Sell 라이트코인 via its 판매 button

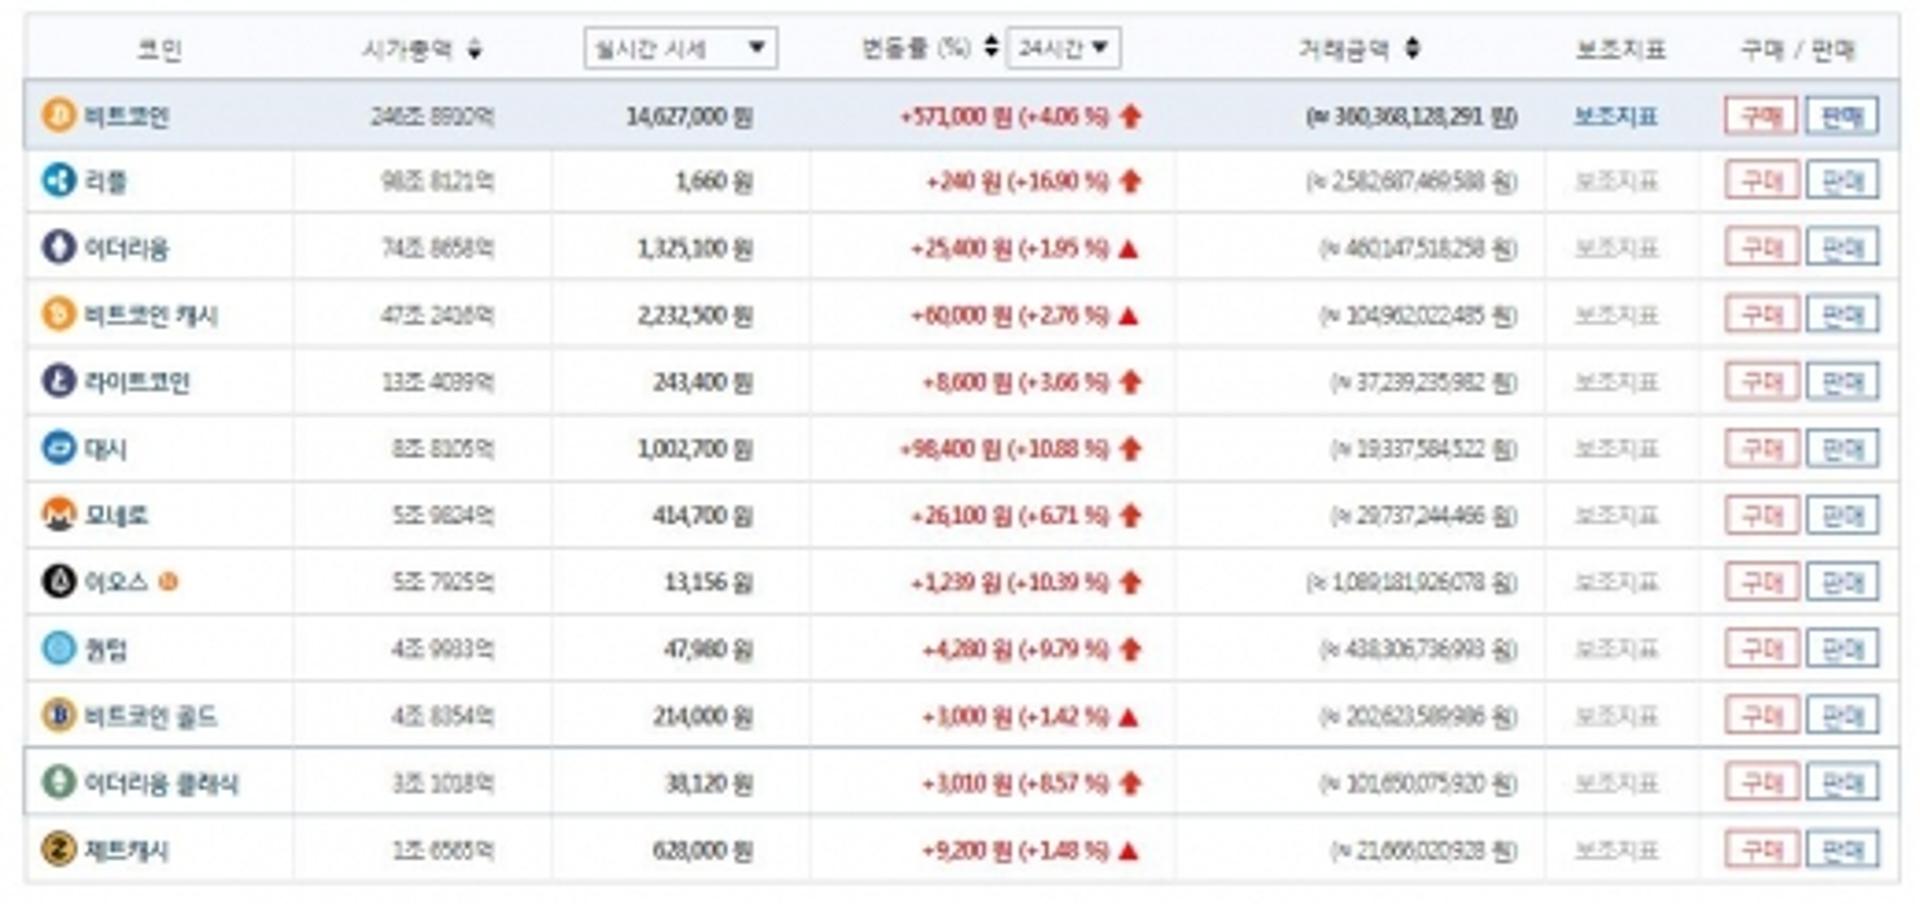tap(1842, 381)
